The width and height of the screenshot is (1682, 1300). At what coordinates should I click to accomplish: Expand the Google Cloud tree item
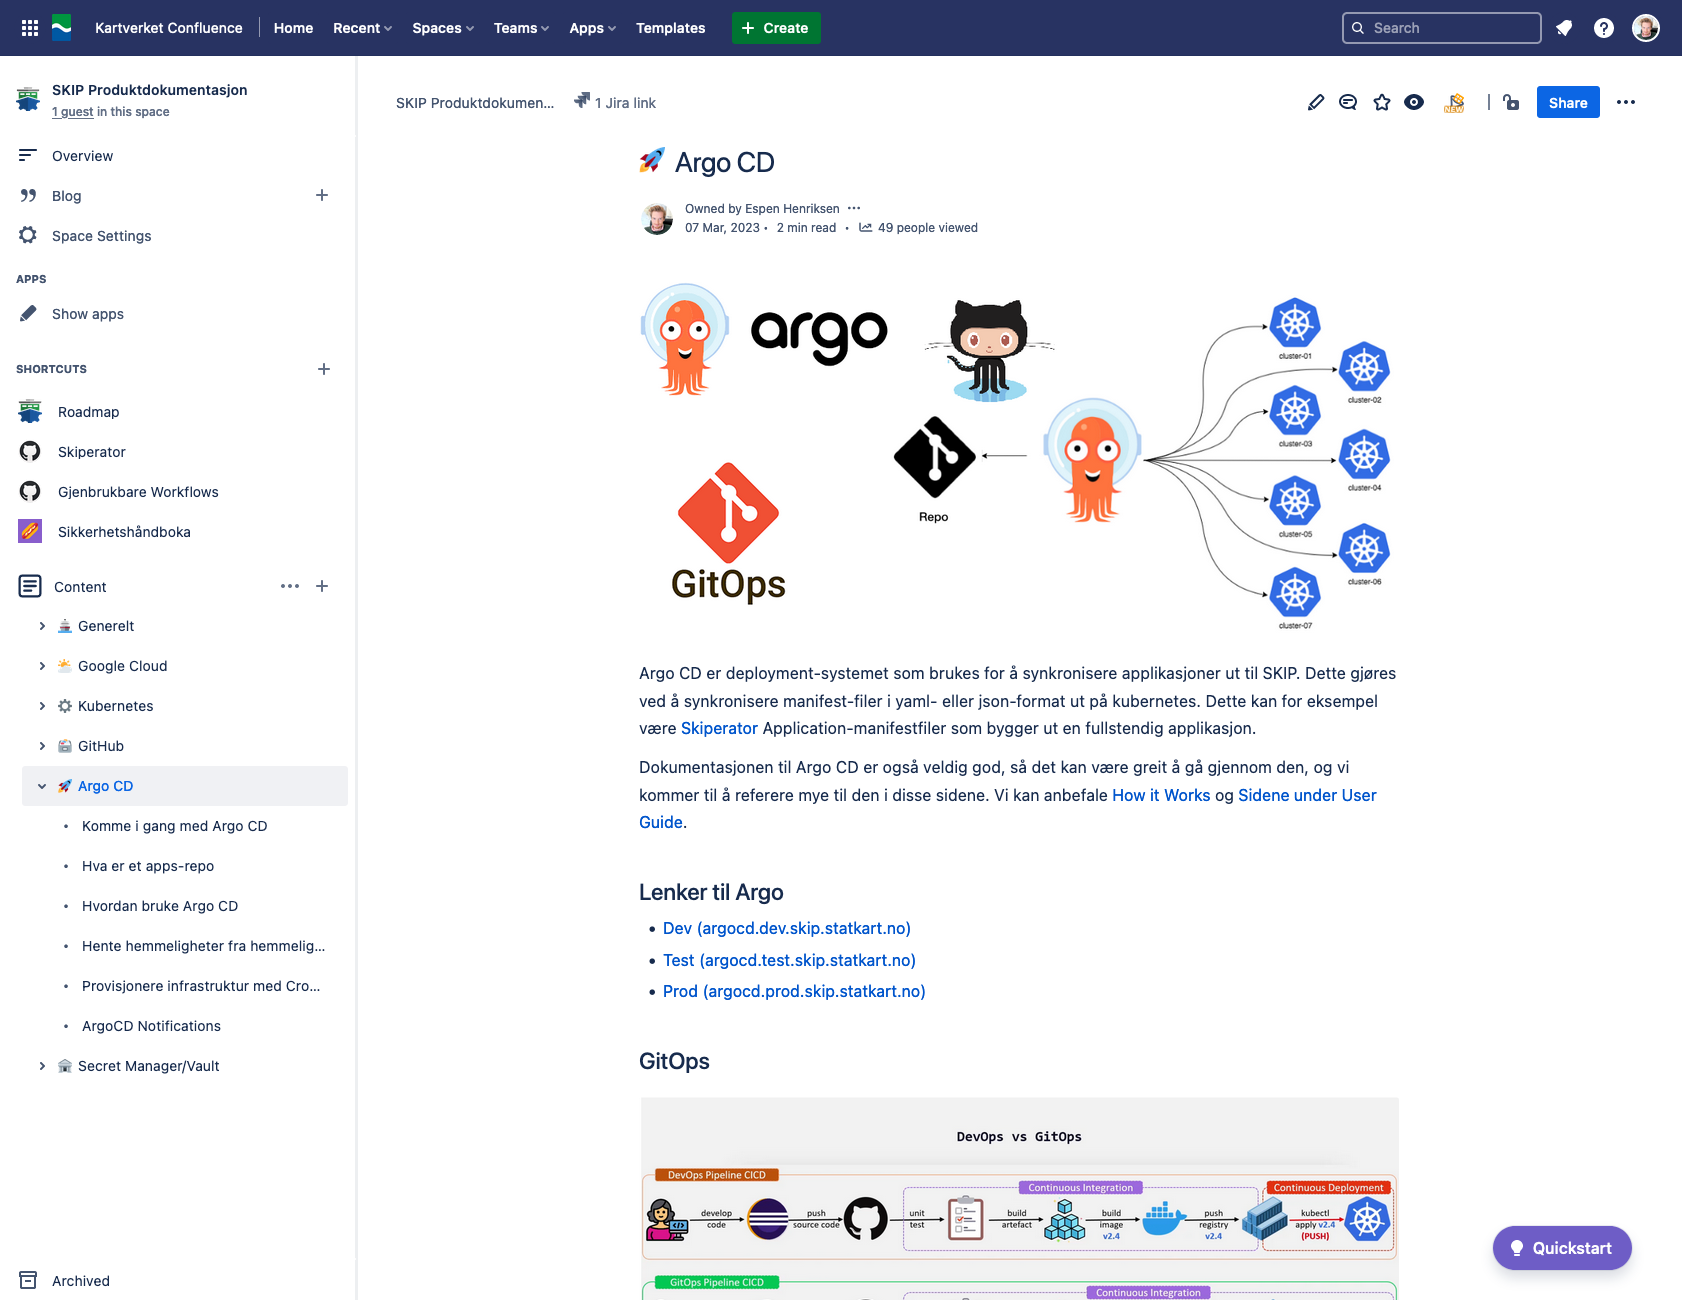(x=42, y=666)
